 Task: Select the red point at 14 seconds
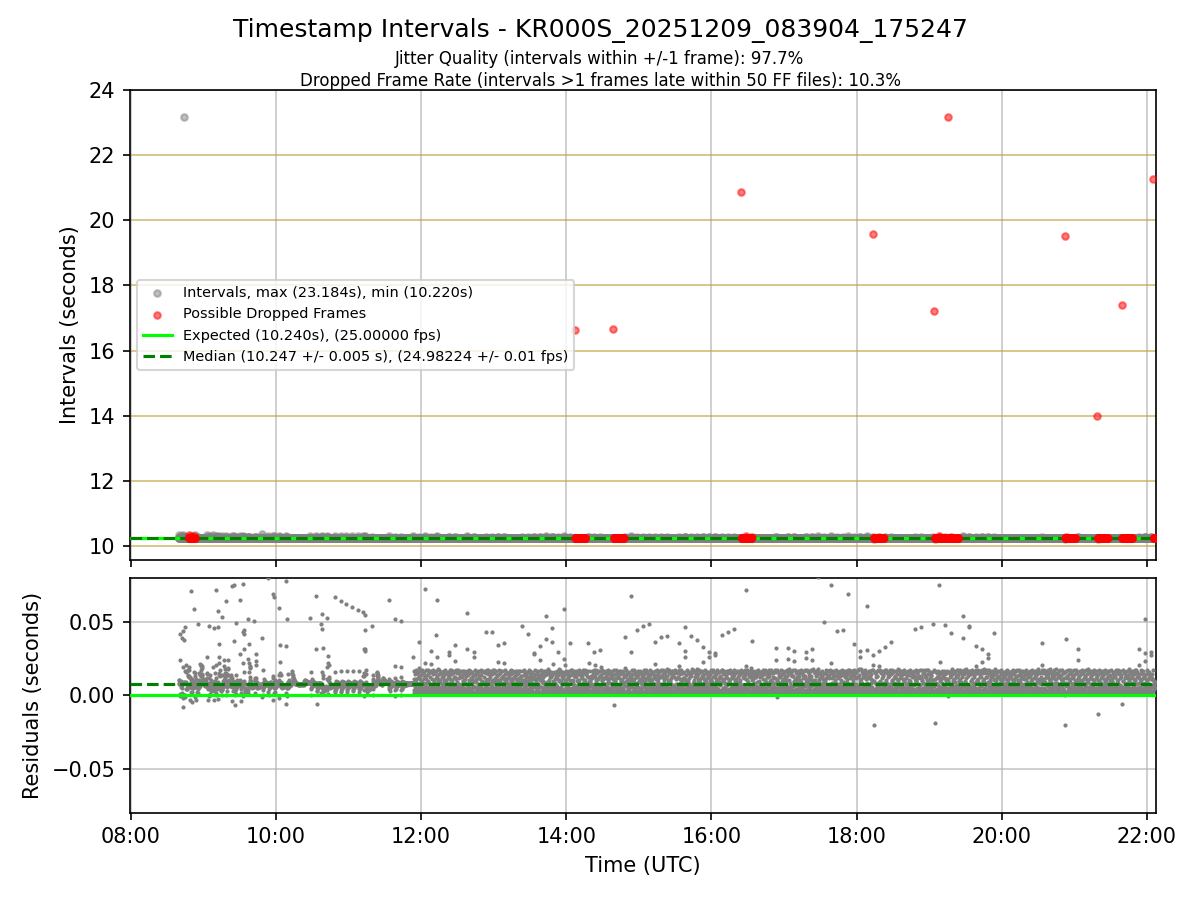tap(1097, 416)
